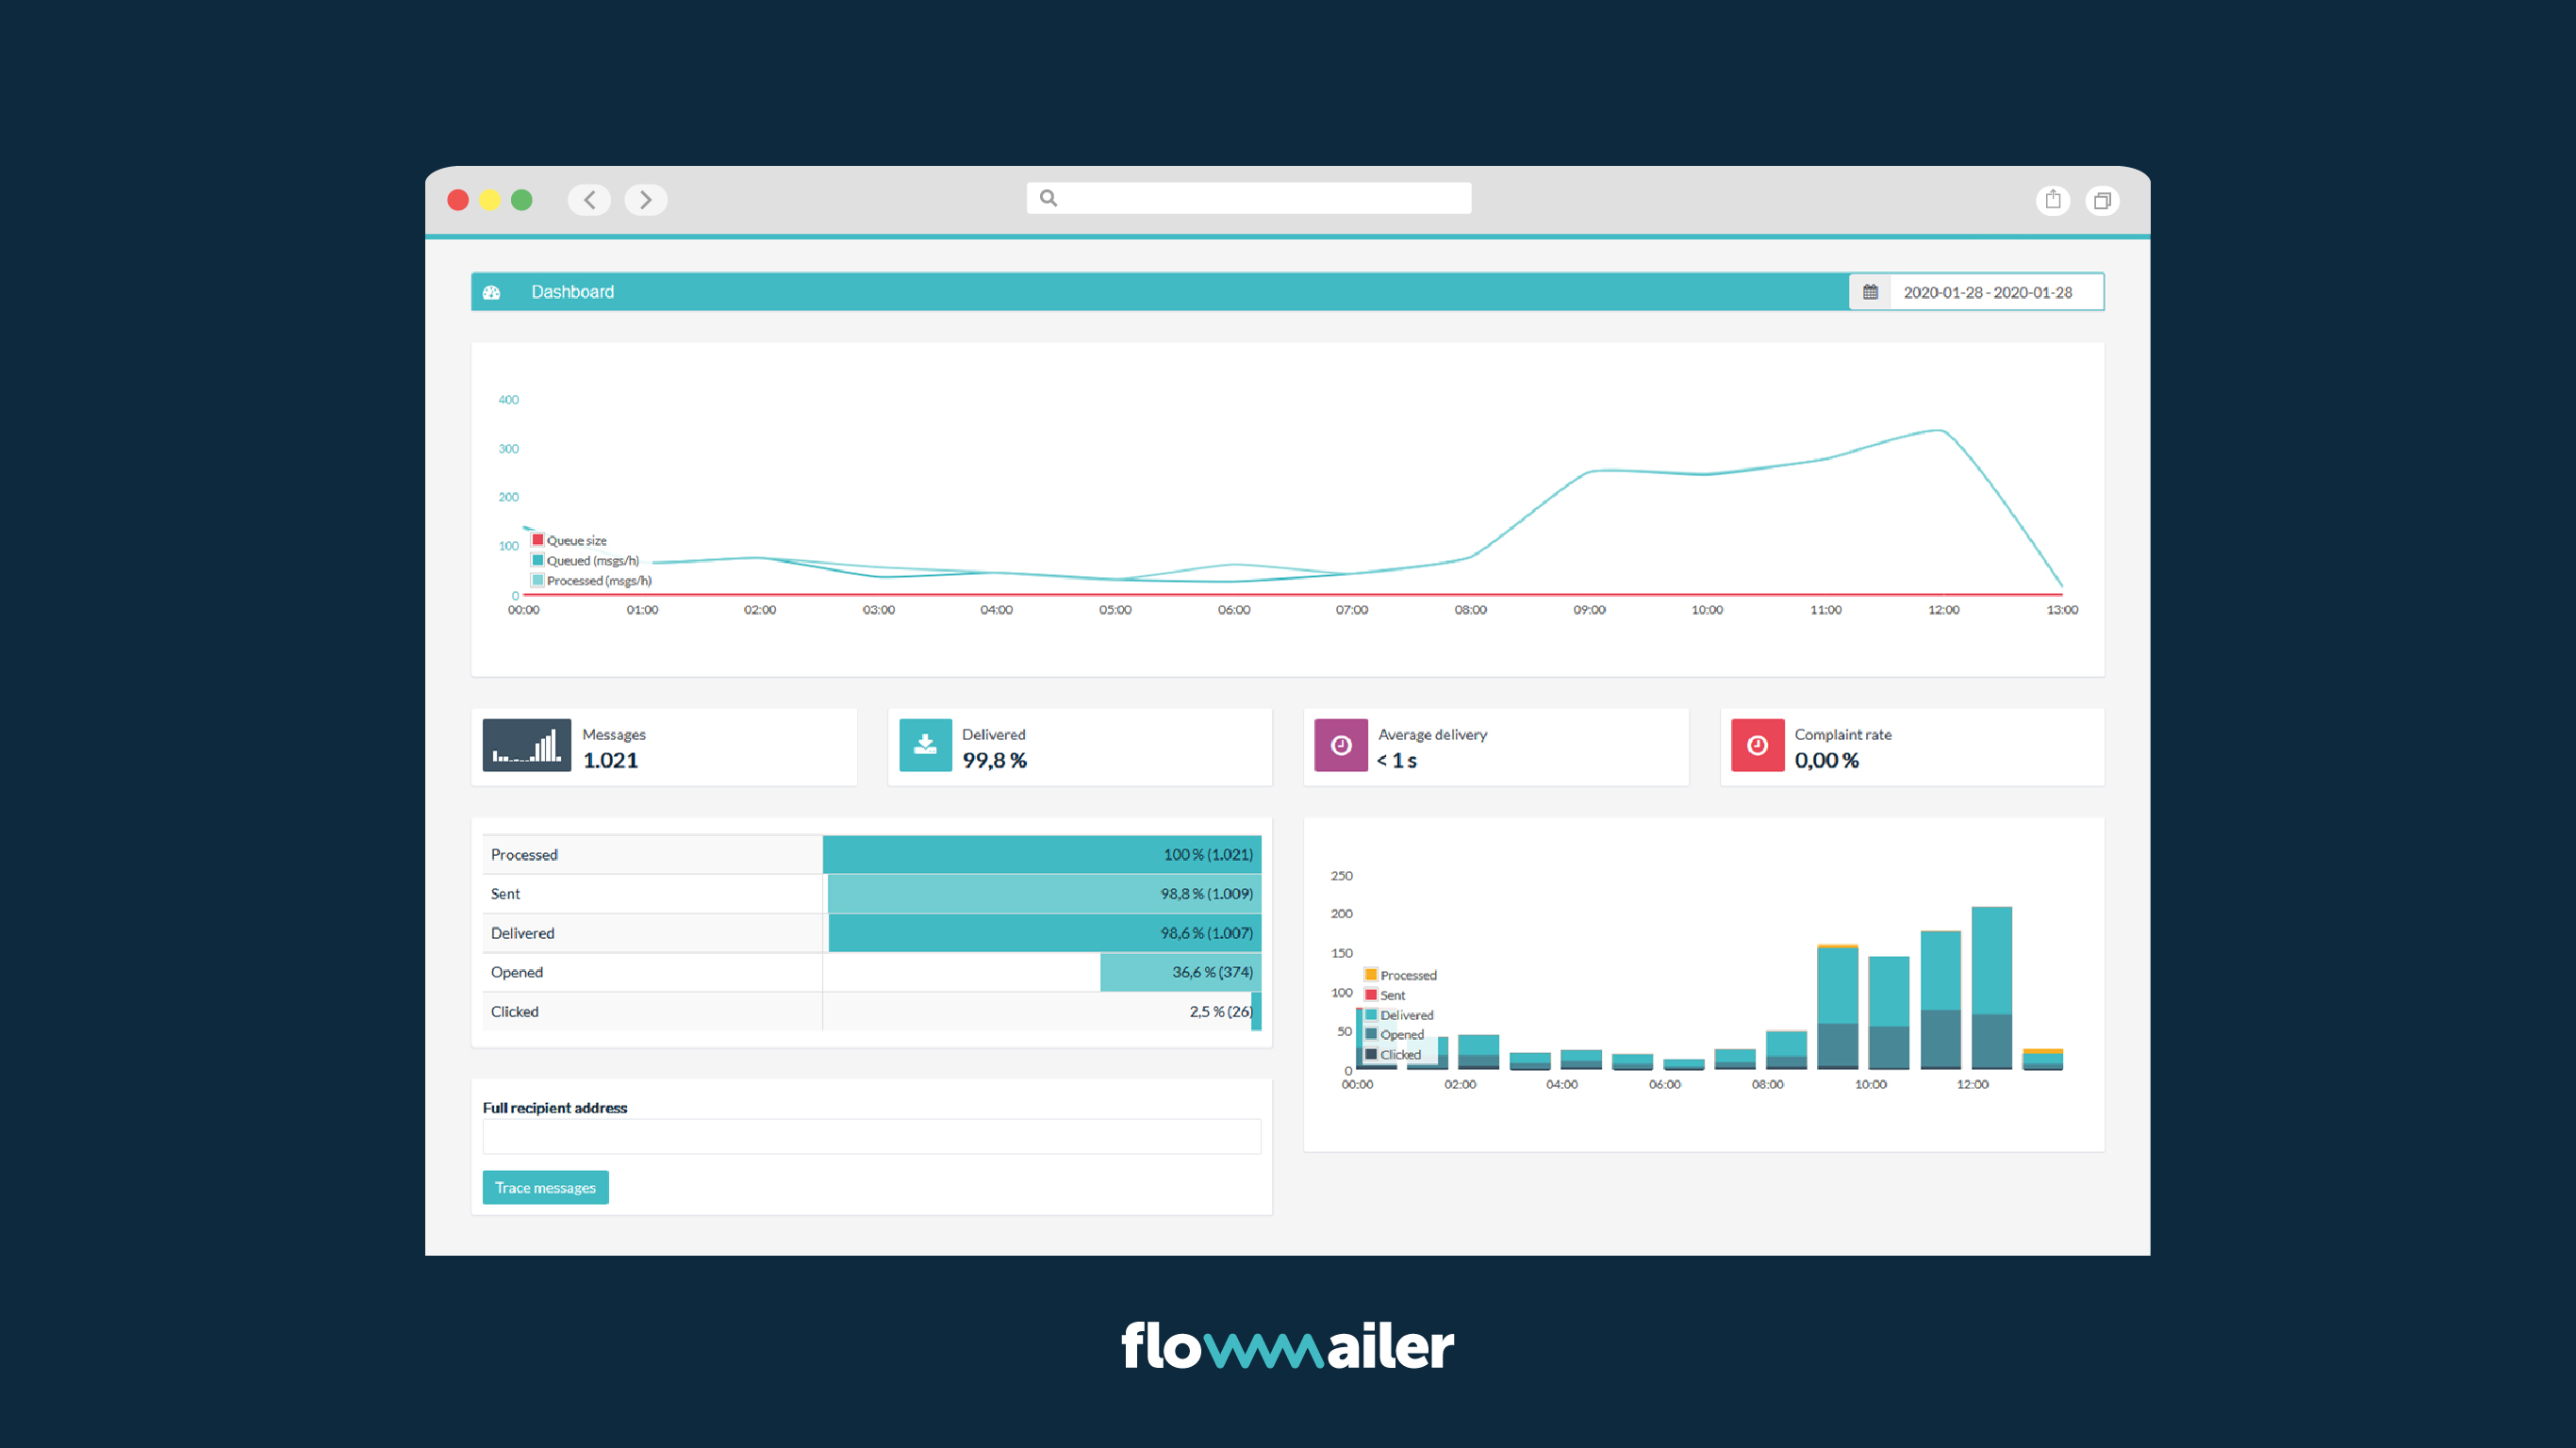
Task: Click the Complaint rate warning icon
Action: tap(1757, 745)
